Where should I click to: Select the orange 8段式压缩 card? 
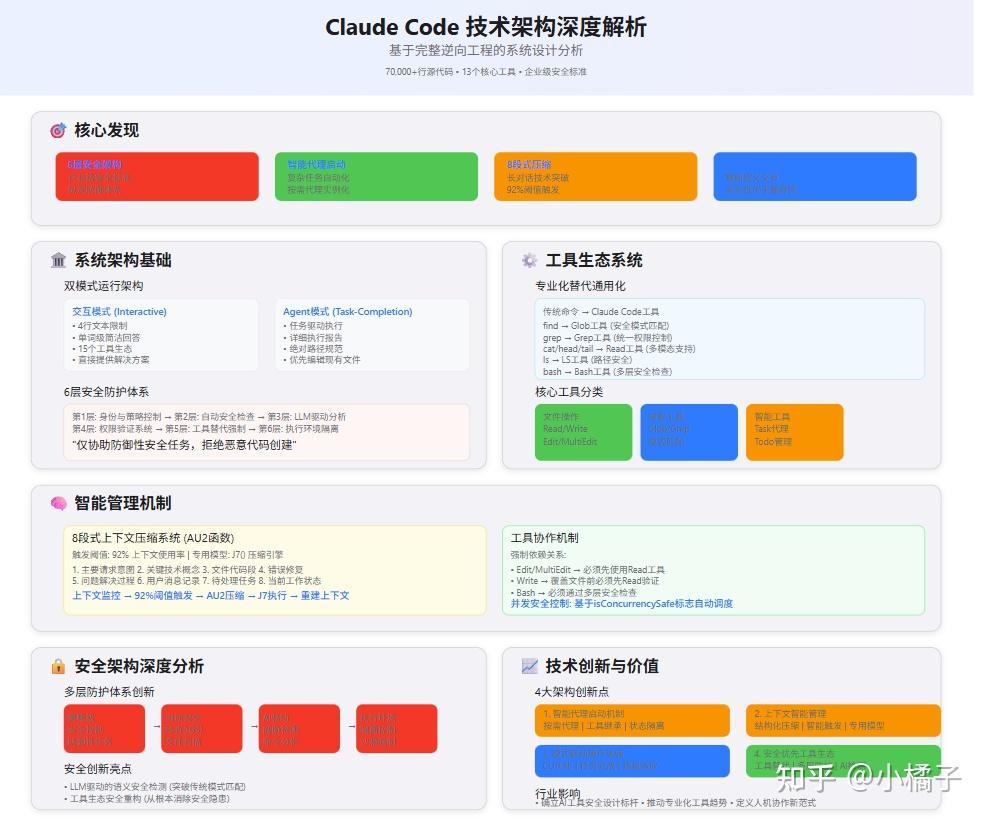[x=595, y=176]
